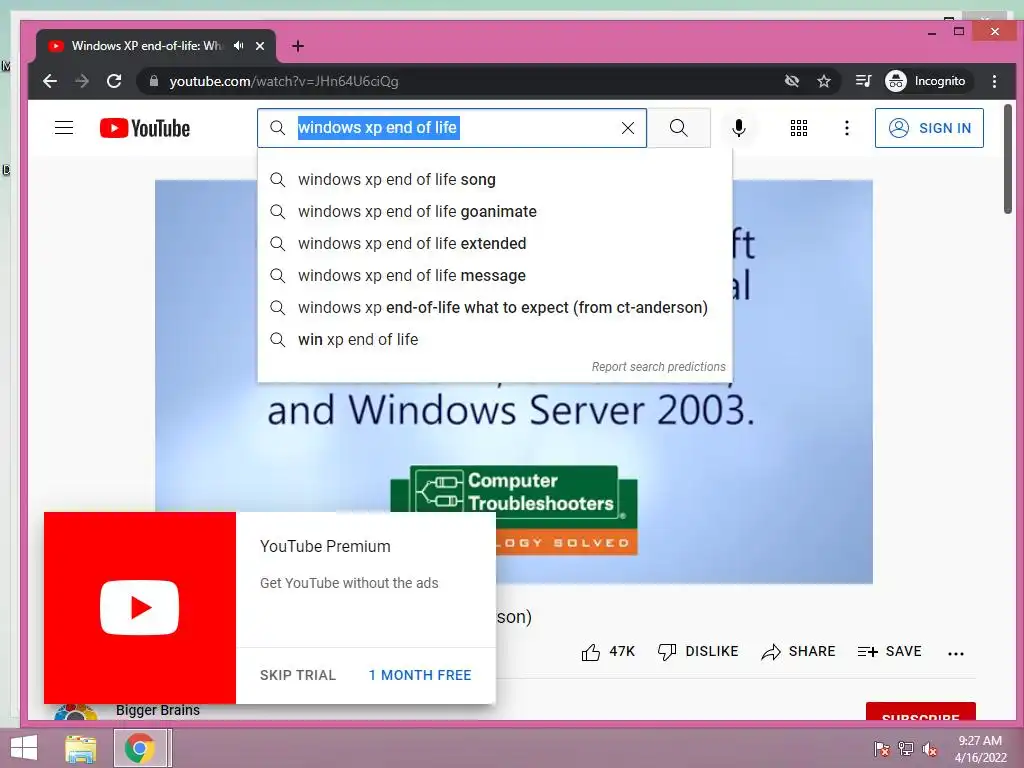Click Report search predictions link

click(658, 367)
